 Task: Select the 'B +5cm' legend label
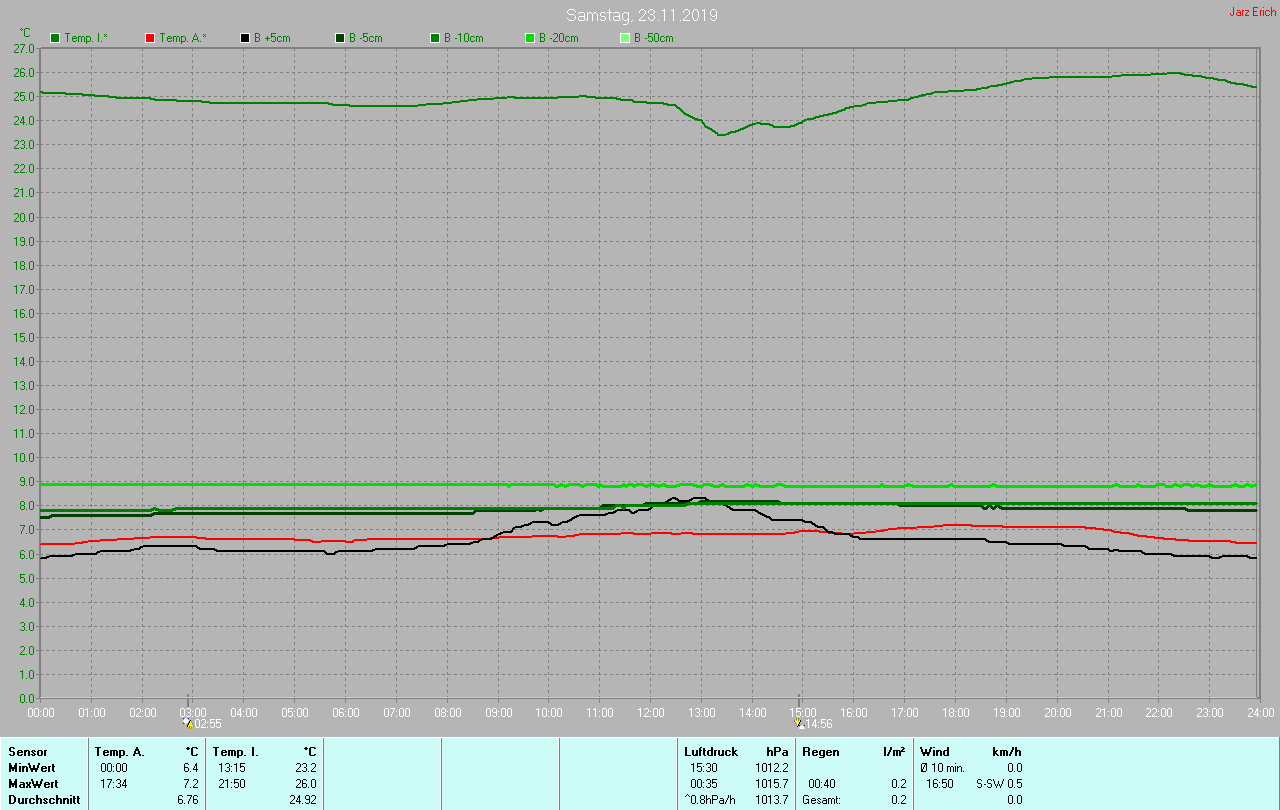pos(271,38)
